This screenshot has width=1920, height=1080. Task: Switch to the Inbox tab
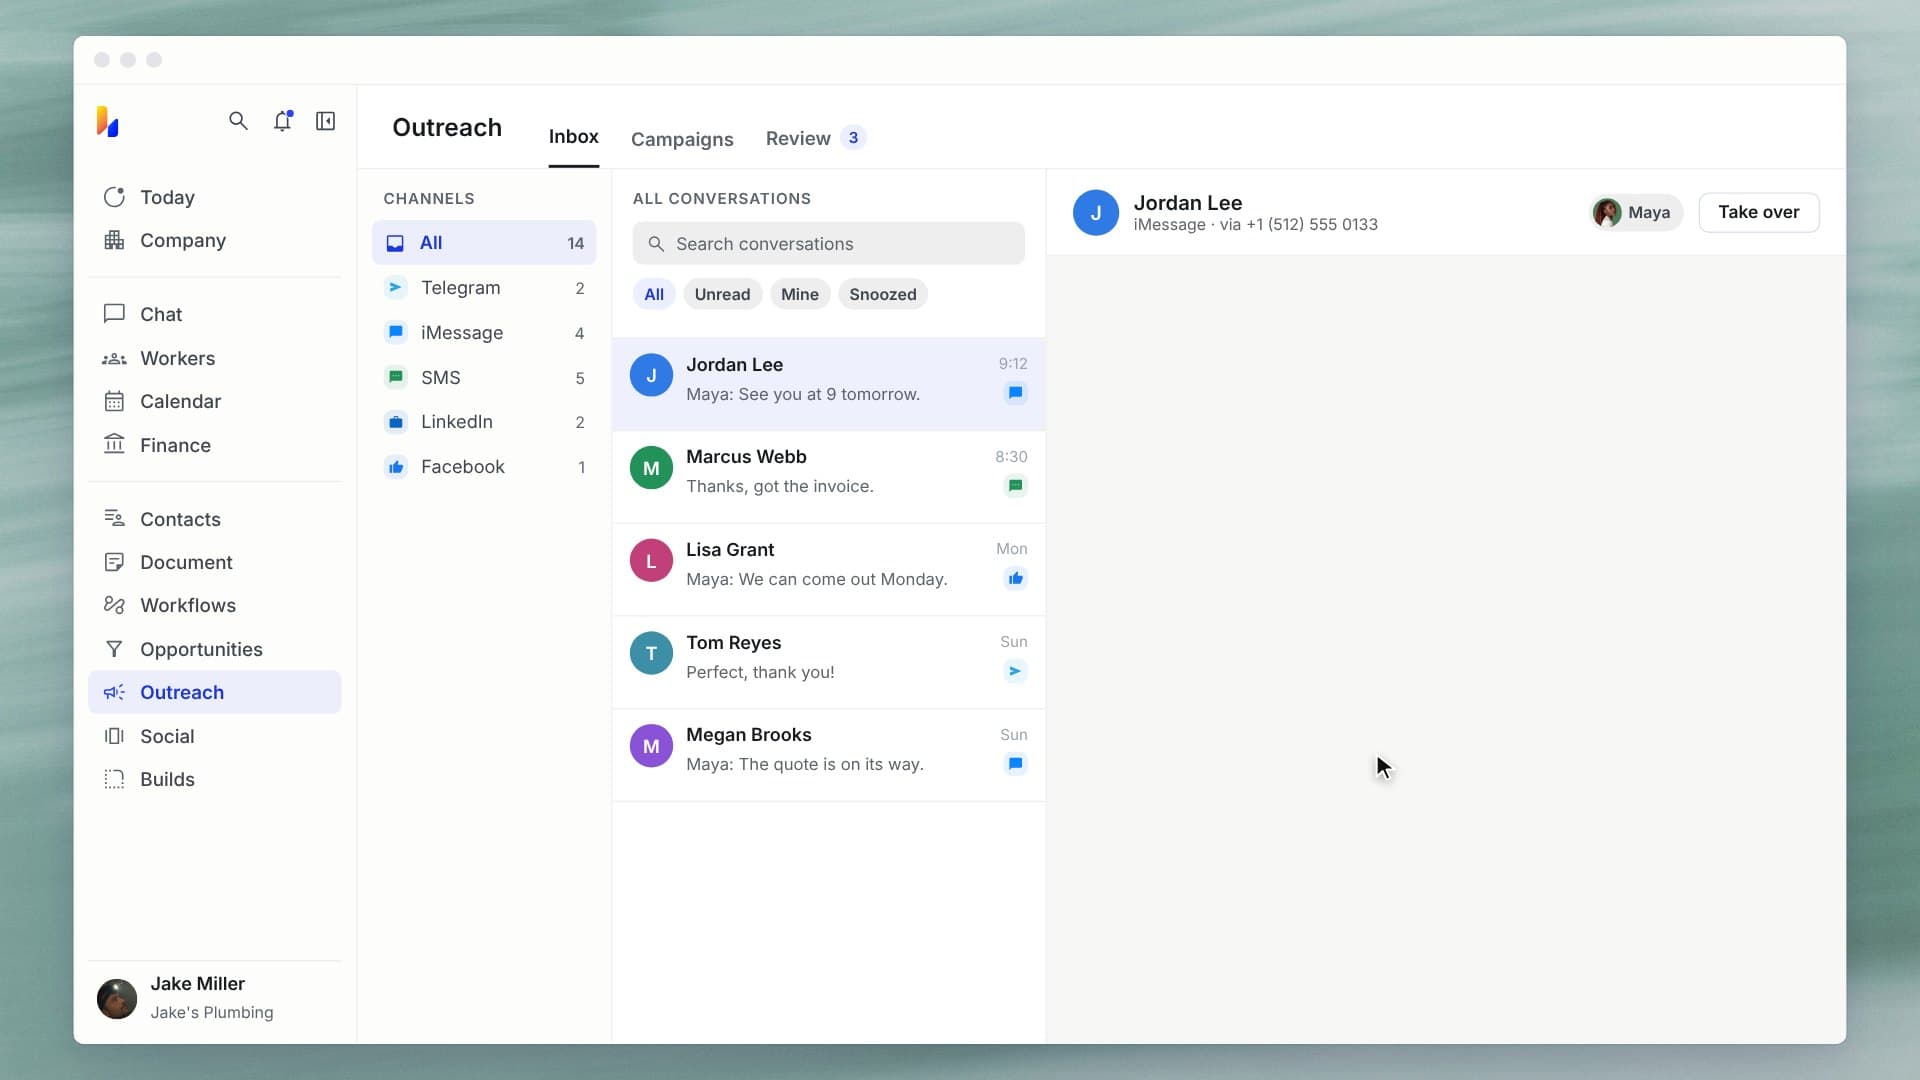click(573, 137)
